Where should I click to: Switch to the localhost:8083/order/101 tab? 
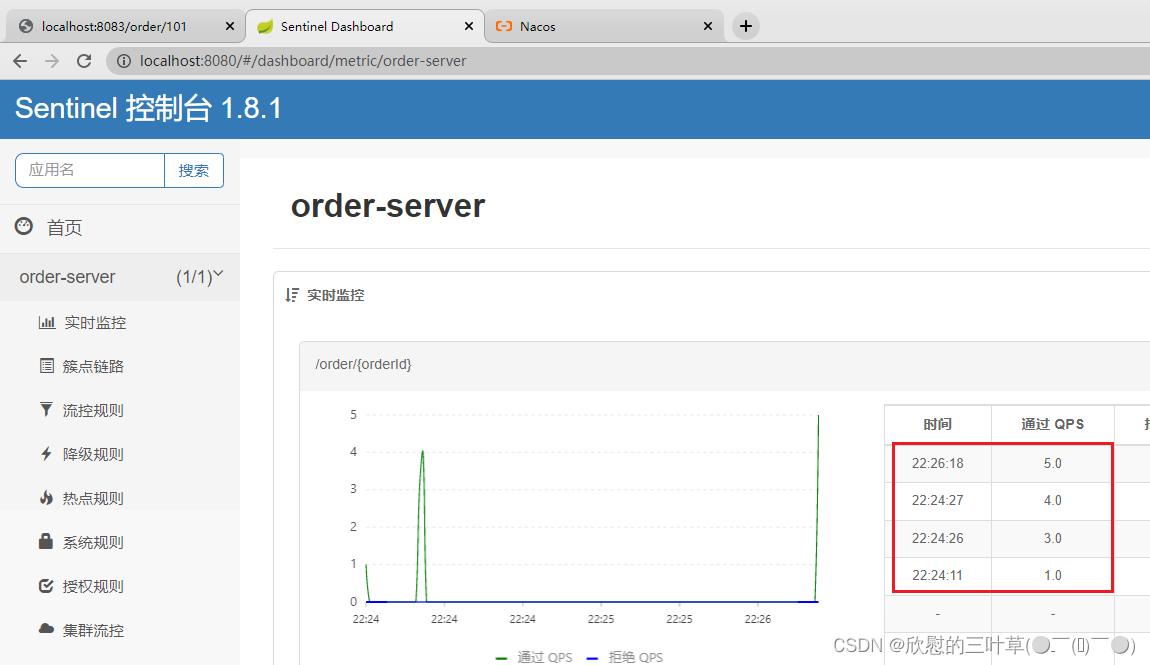coord(125,26)
